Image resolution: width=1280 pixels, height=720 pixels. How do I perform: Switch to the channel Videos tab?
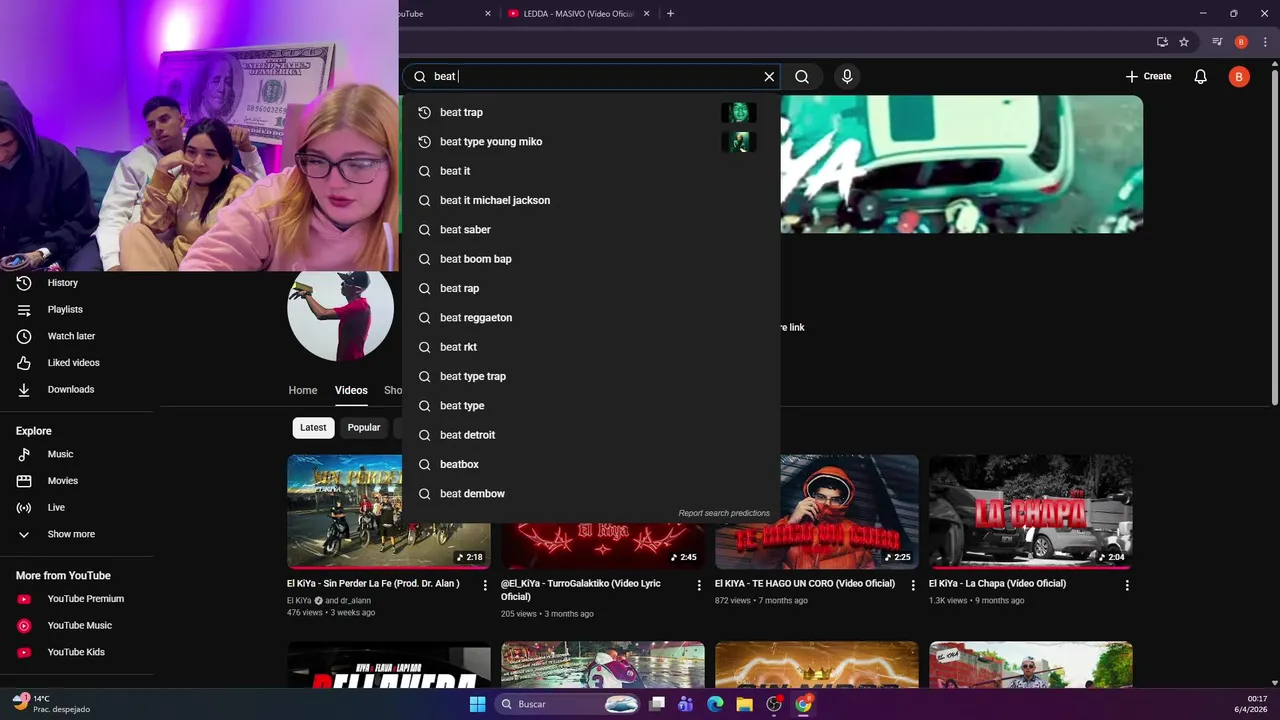pos(351,390)
